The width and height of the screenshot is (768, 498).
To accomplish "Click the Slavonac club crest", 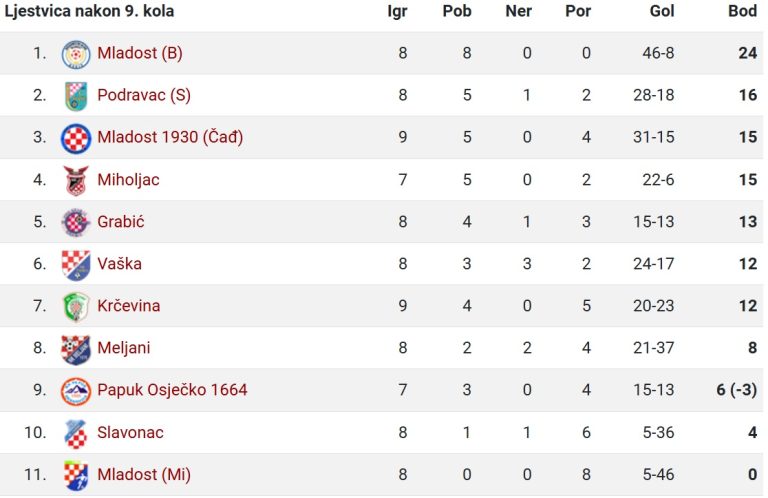I will [x=76, y=433].
